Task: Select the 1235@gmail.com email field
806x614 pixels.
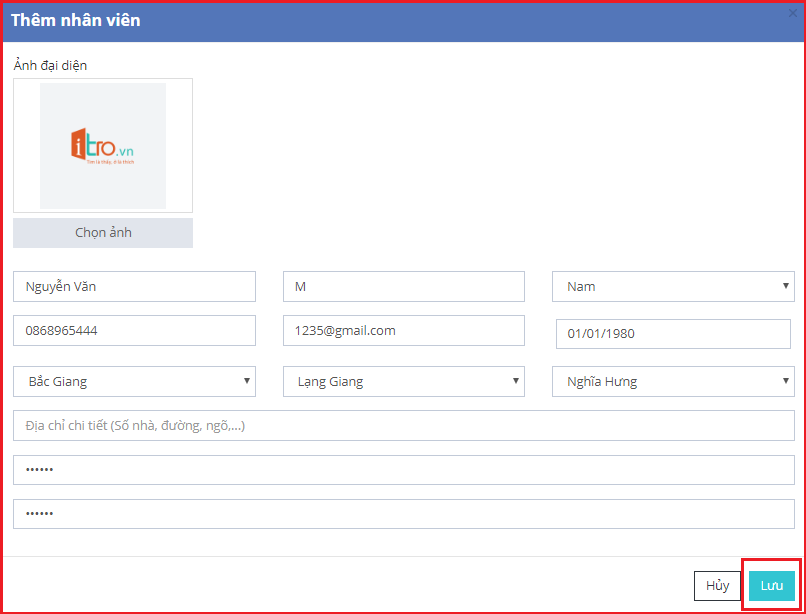Action: click(403, 330)
